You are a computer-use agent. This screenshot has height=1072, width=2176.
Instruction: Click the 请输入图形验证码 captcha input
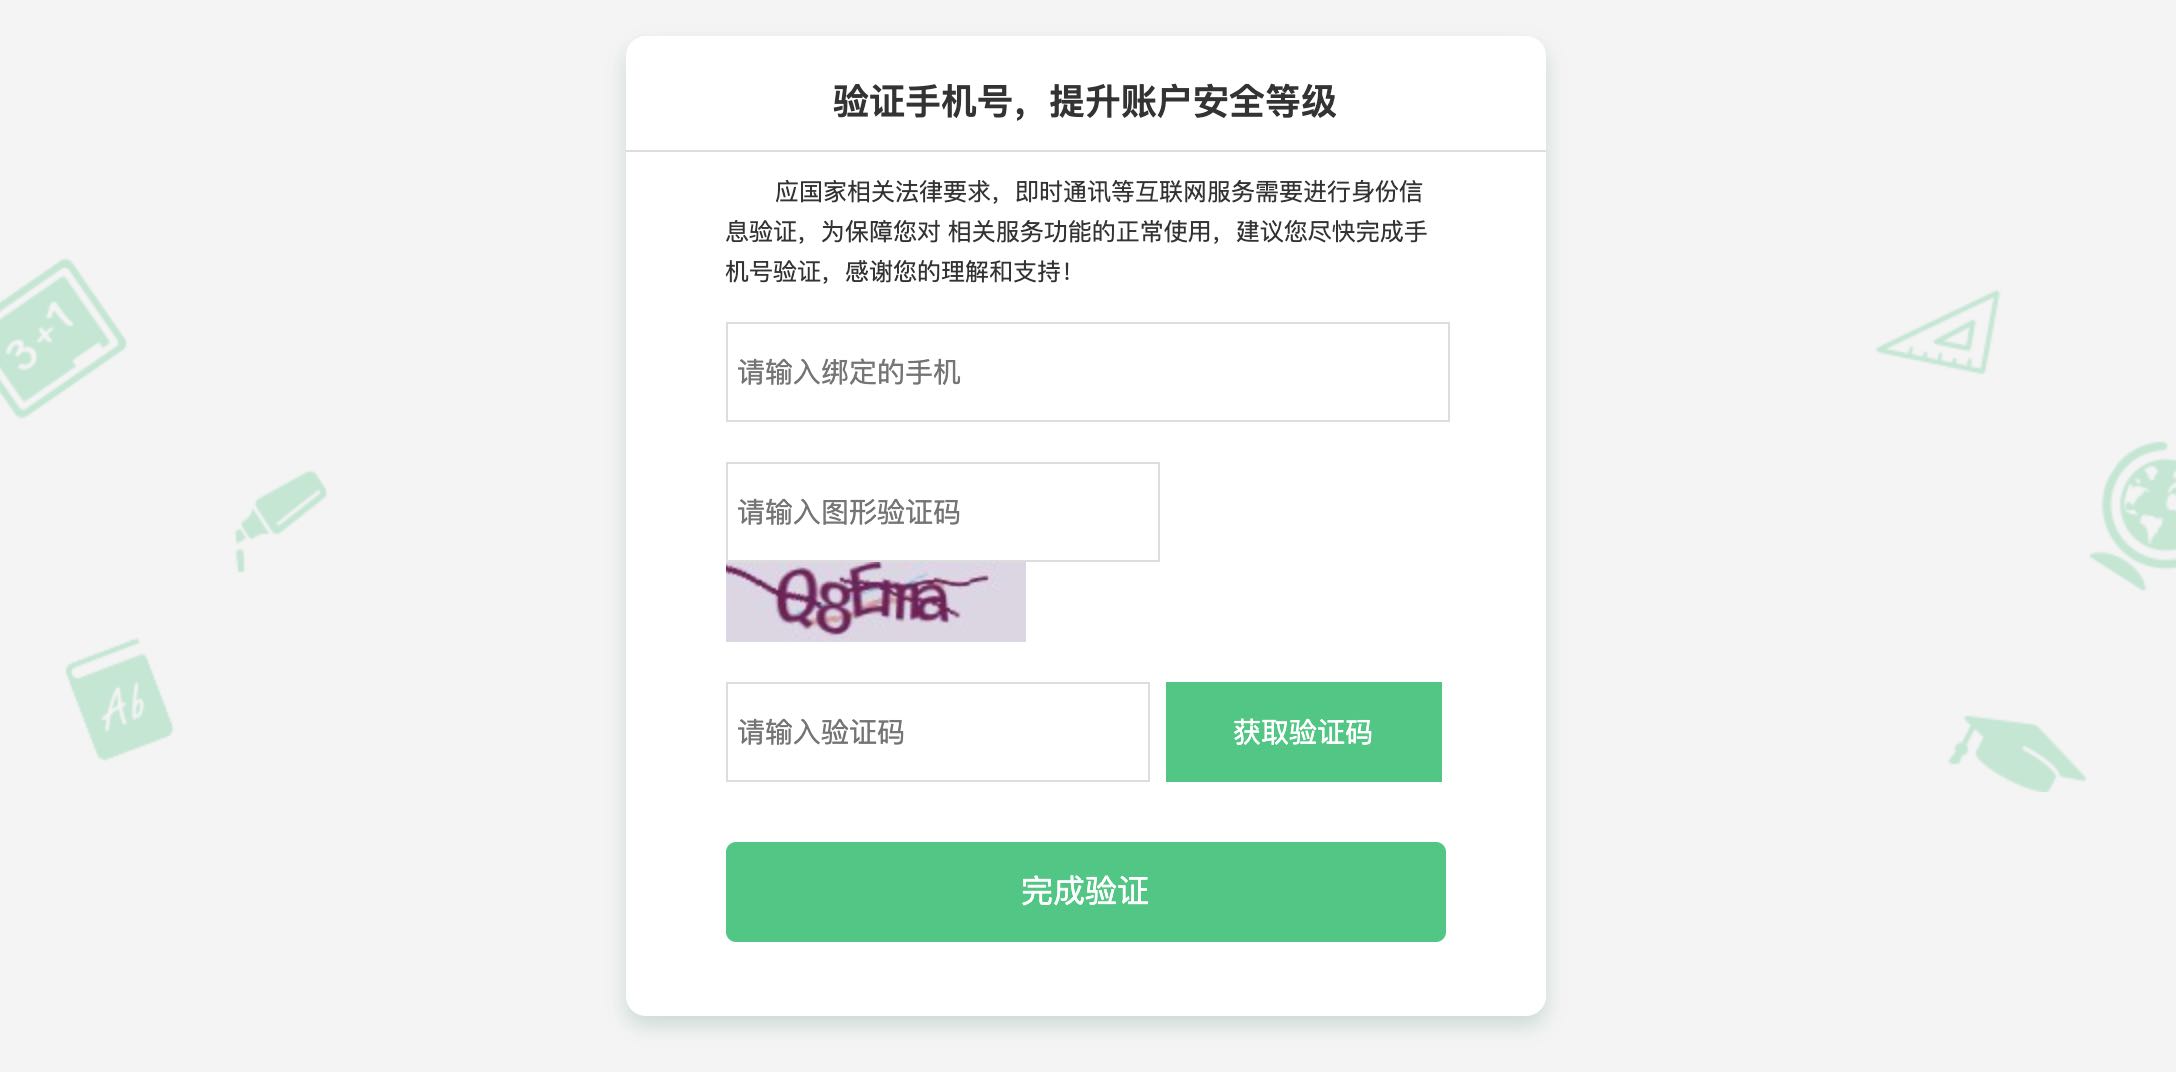(x=942, y=512)
